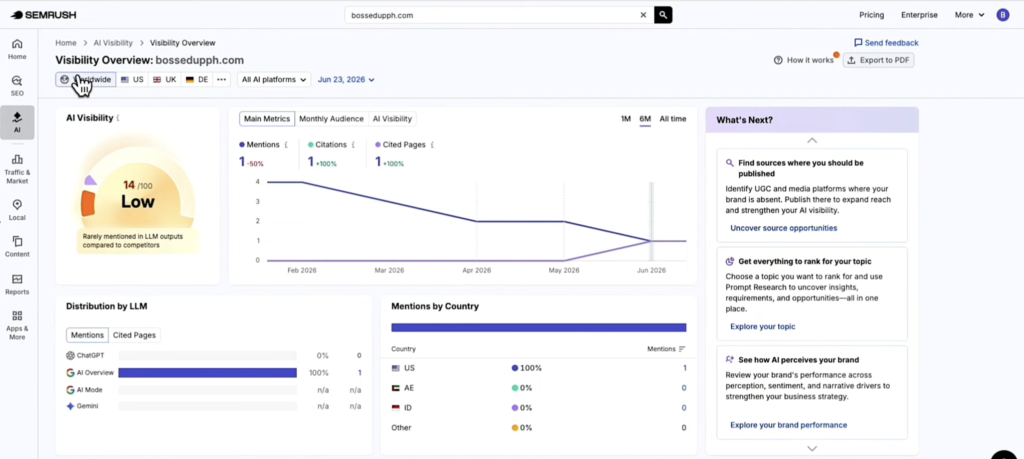
Task: Go to Traffic & Market sidebar icon
Action: click(x=17, y=168)
